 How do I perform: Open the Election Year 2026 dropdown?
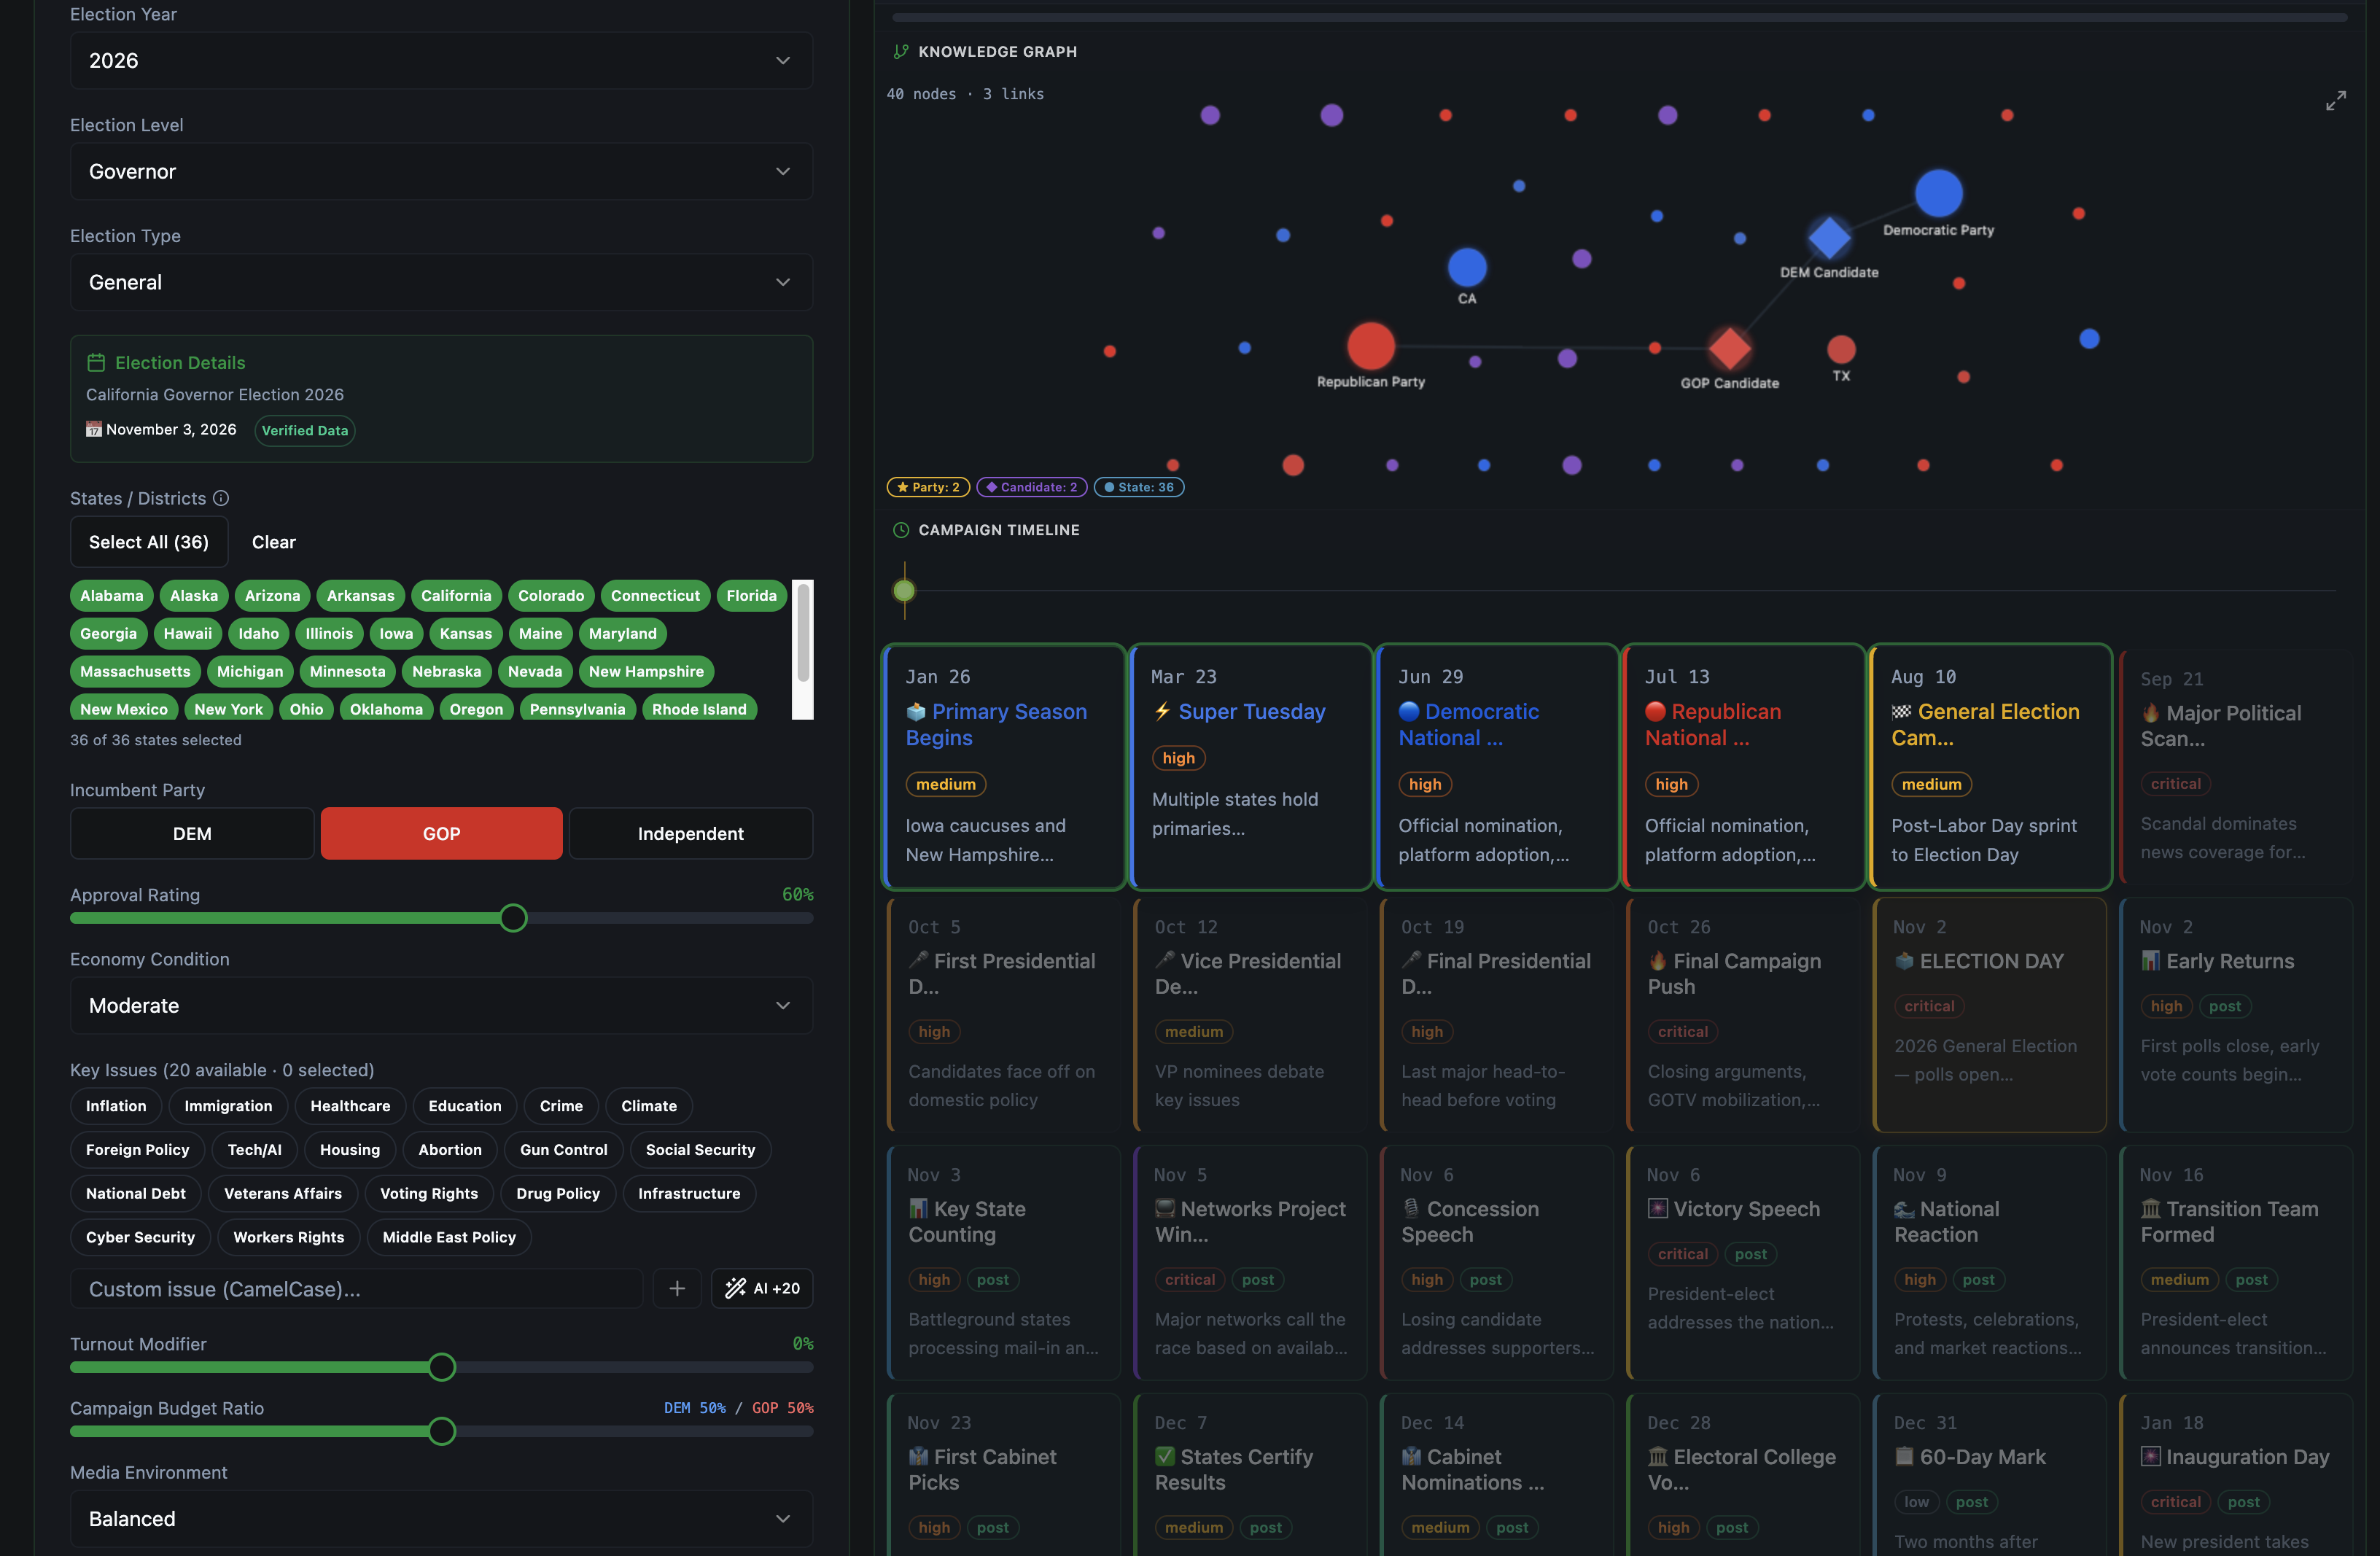point(441,61)
